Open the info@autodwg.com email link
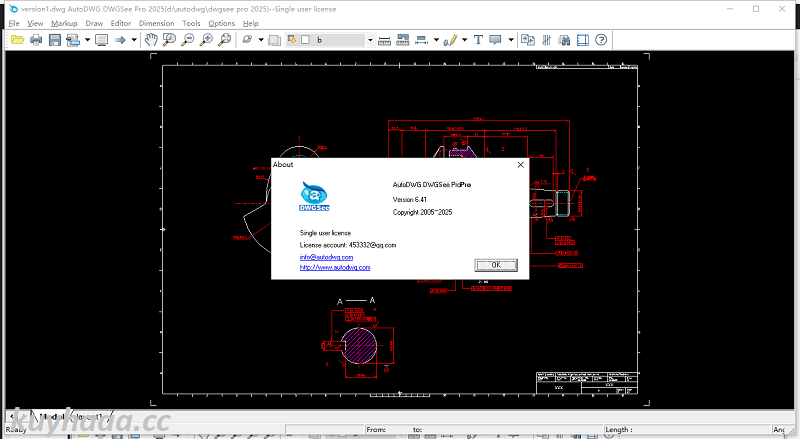This screenshot has height=439, width=800. (x=326, y=257)
